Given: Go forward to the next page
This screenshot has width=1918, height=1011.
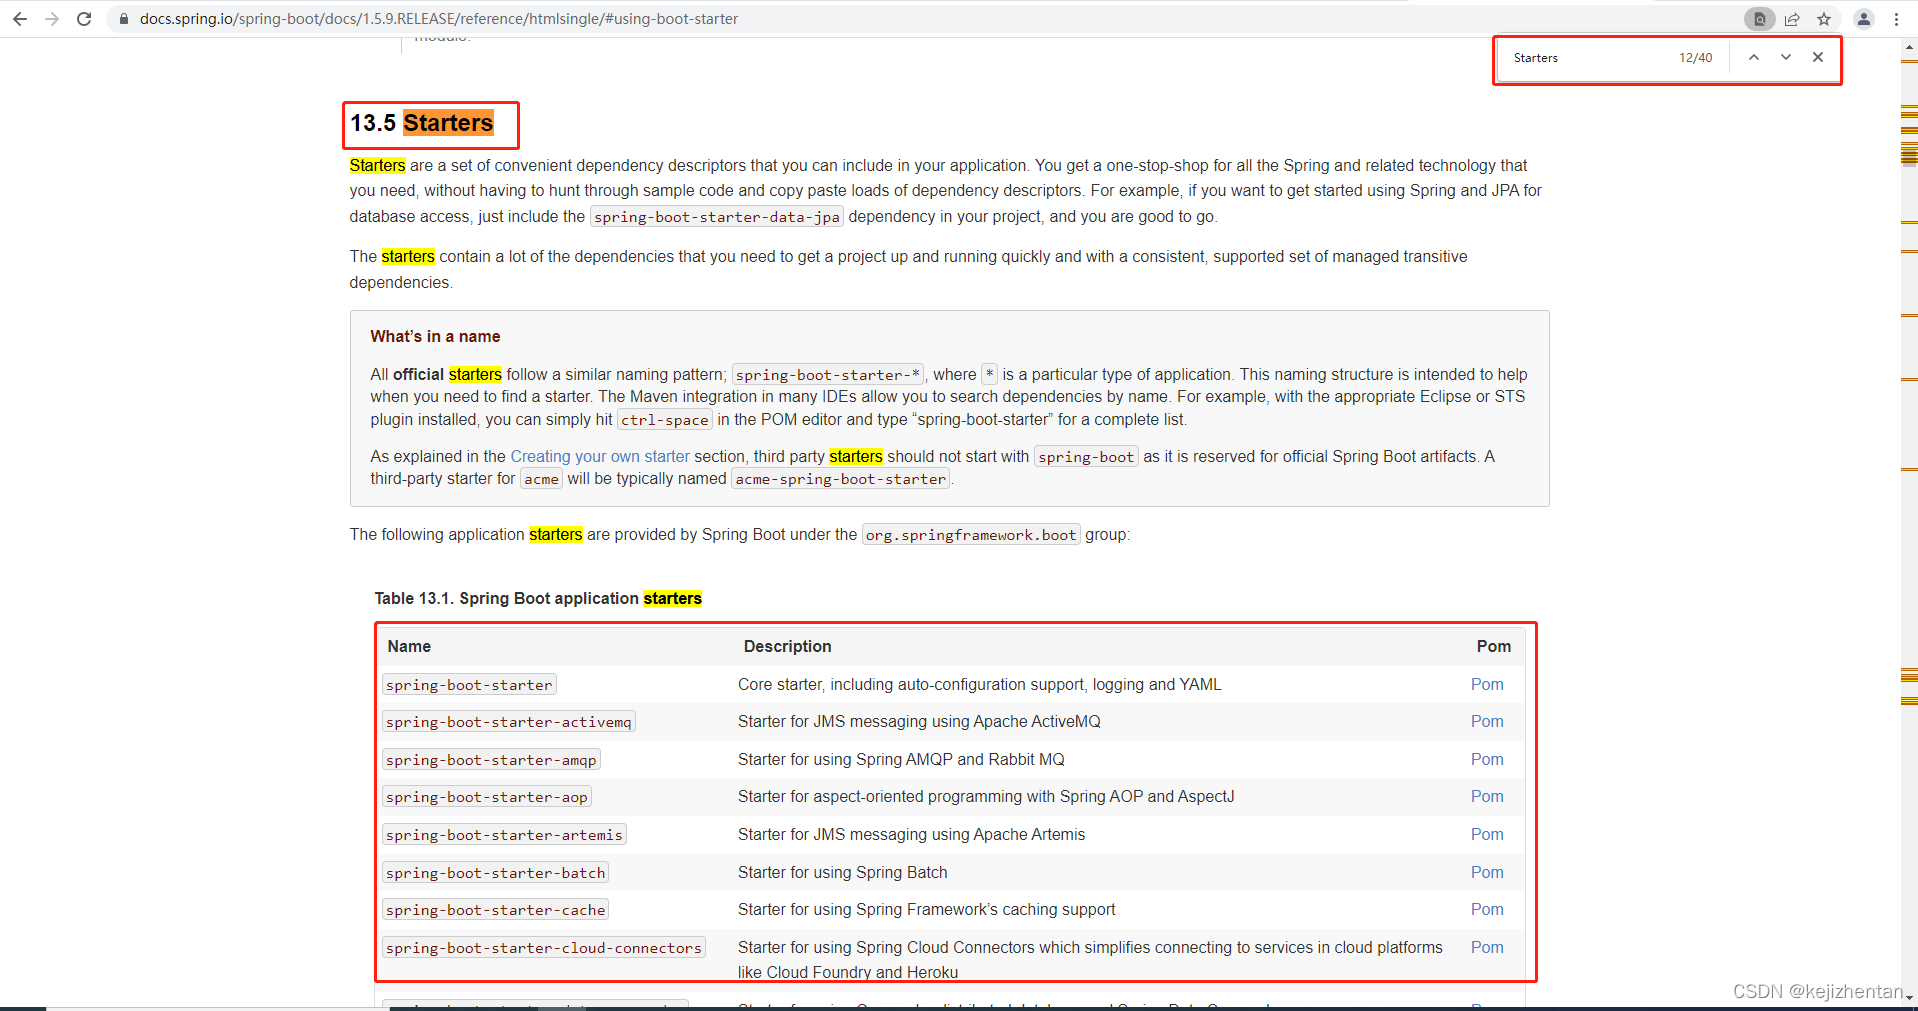Looking at the screenshot, I should (52, 19).
